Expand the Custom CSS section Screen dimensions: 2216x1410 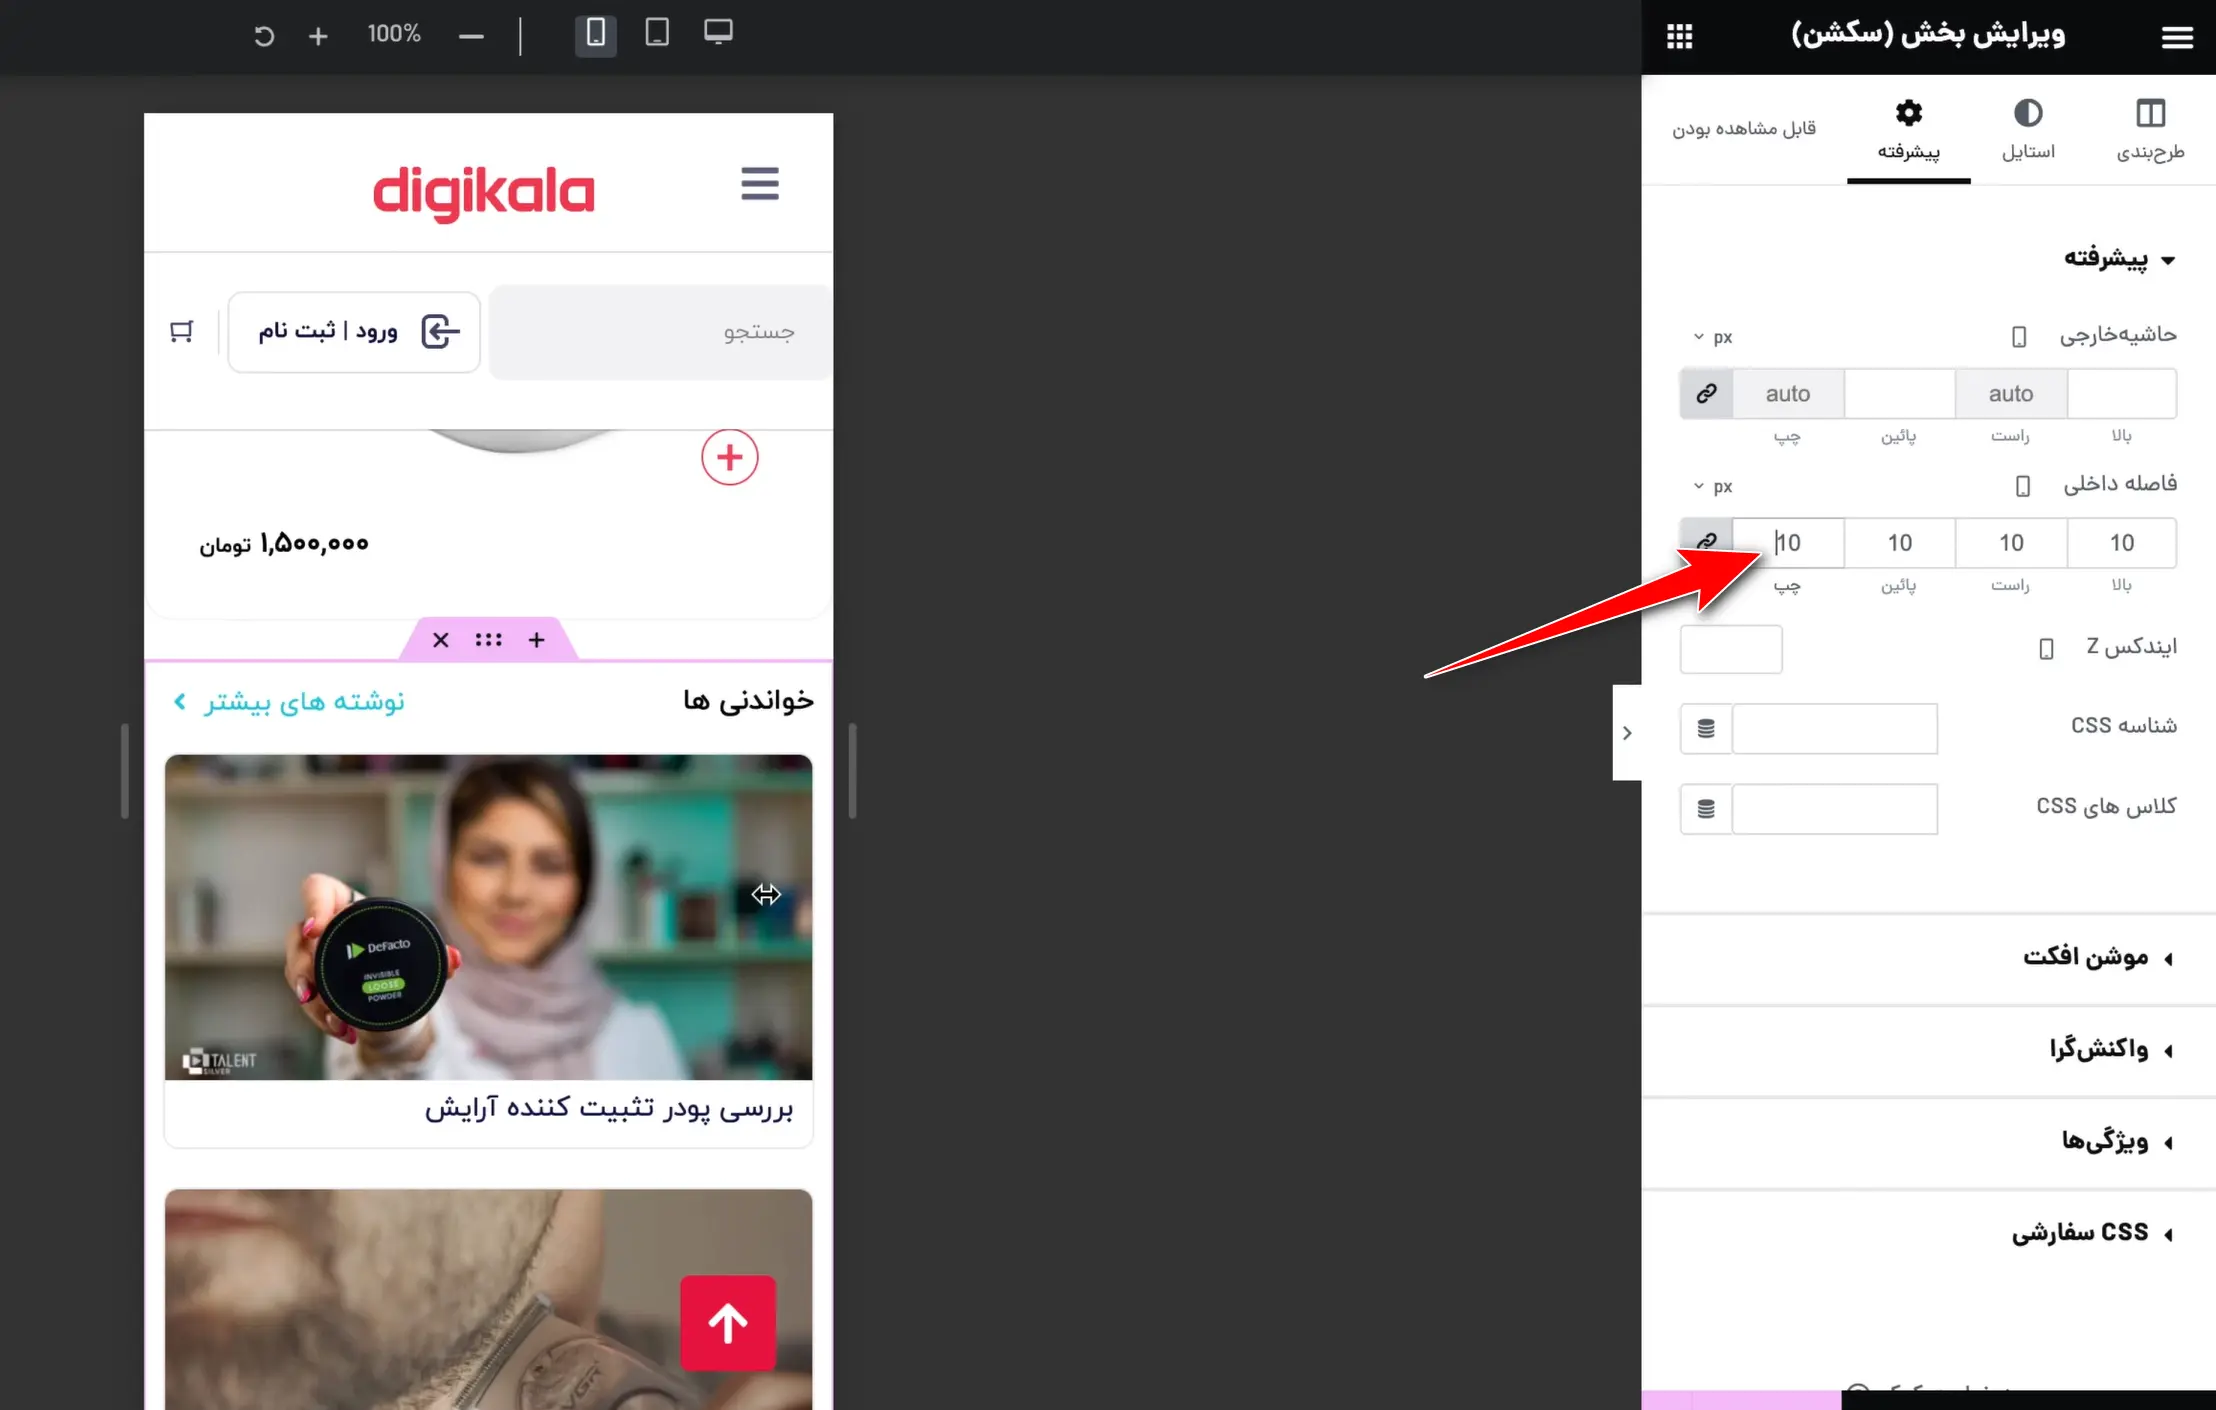2080,1233
